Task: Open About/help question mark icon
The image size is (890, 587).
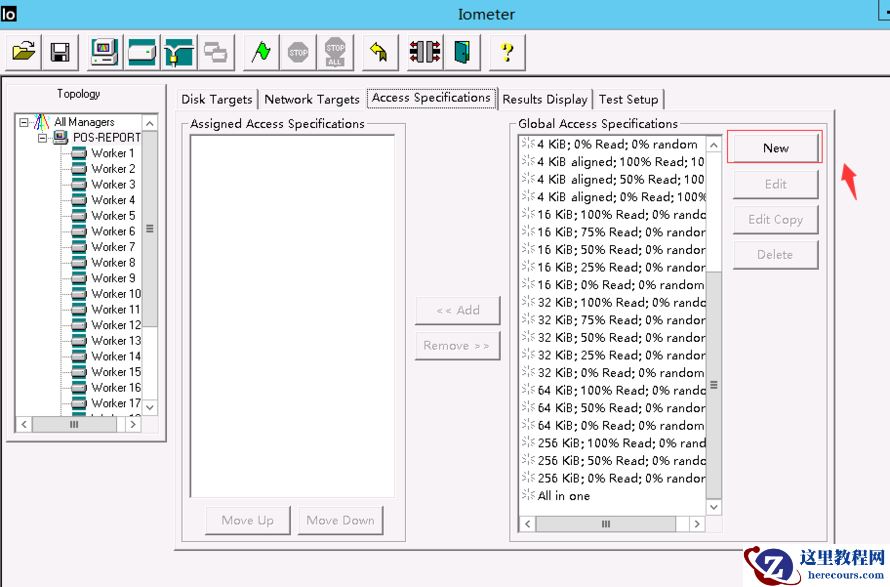Action: tap(507, 52)
